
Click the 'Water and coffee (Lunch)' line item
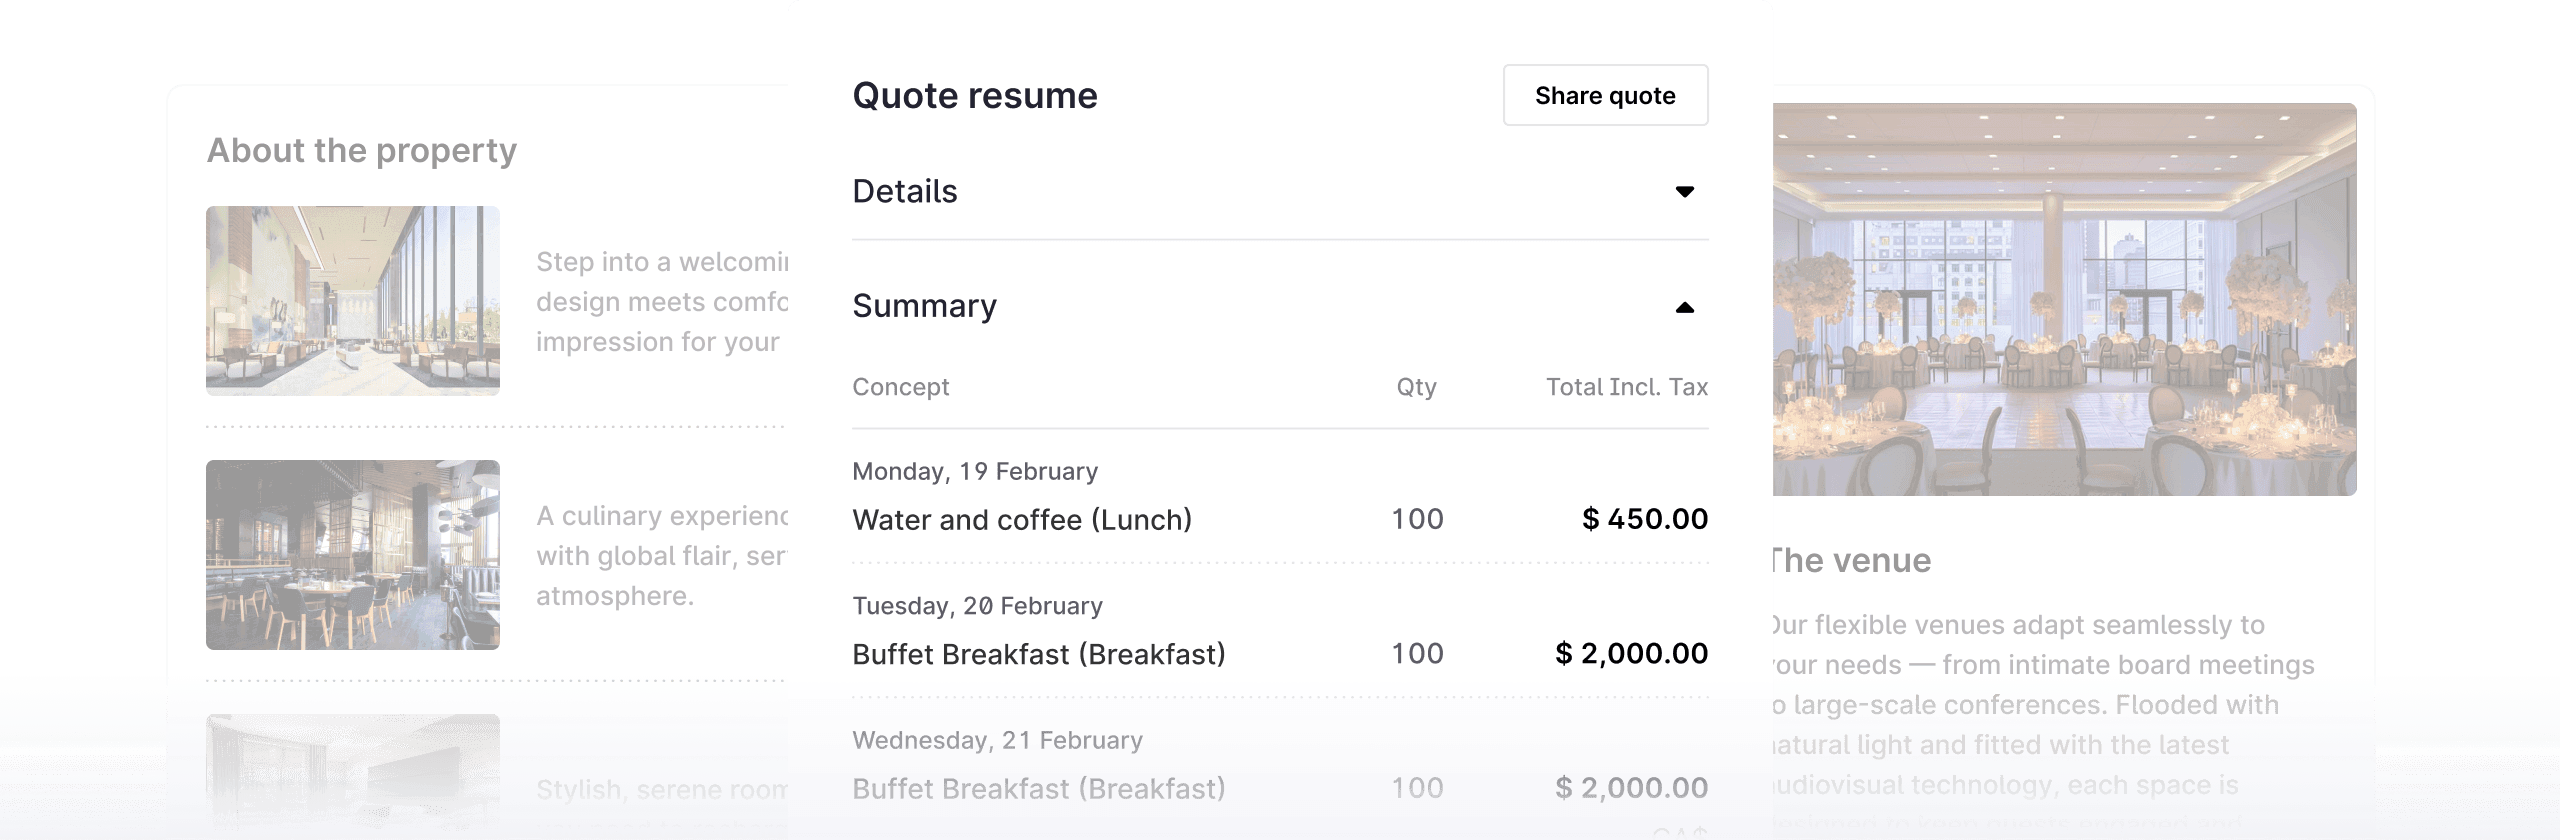click(1021, 519)
